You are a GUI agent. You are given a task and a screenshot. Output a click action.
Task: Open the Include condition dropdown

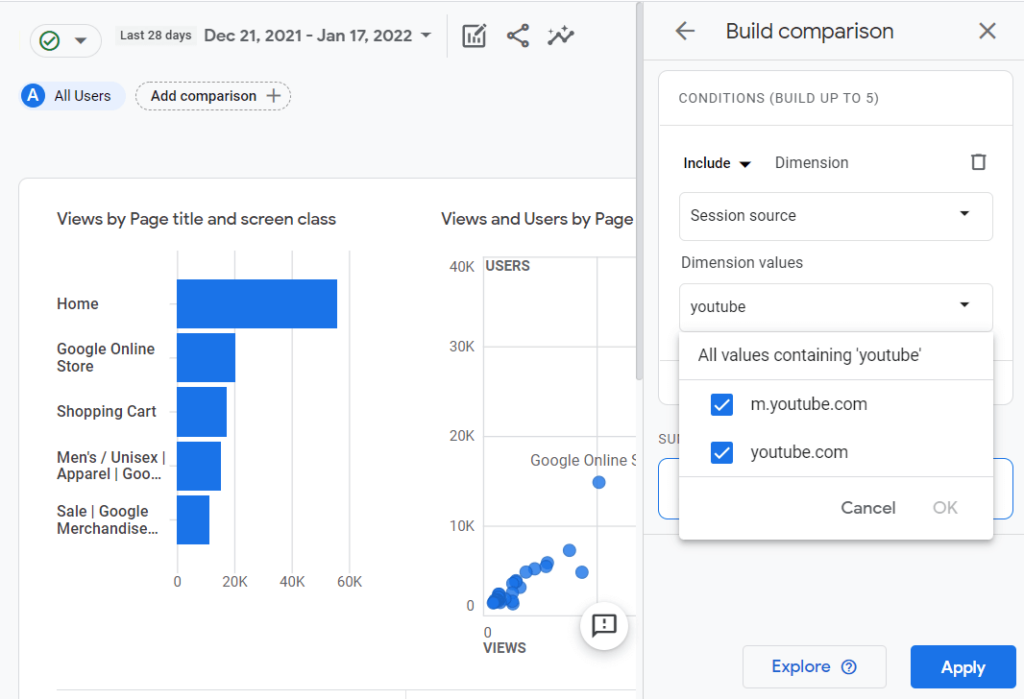point(716,162)
